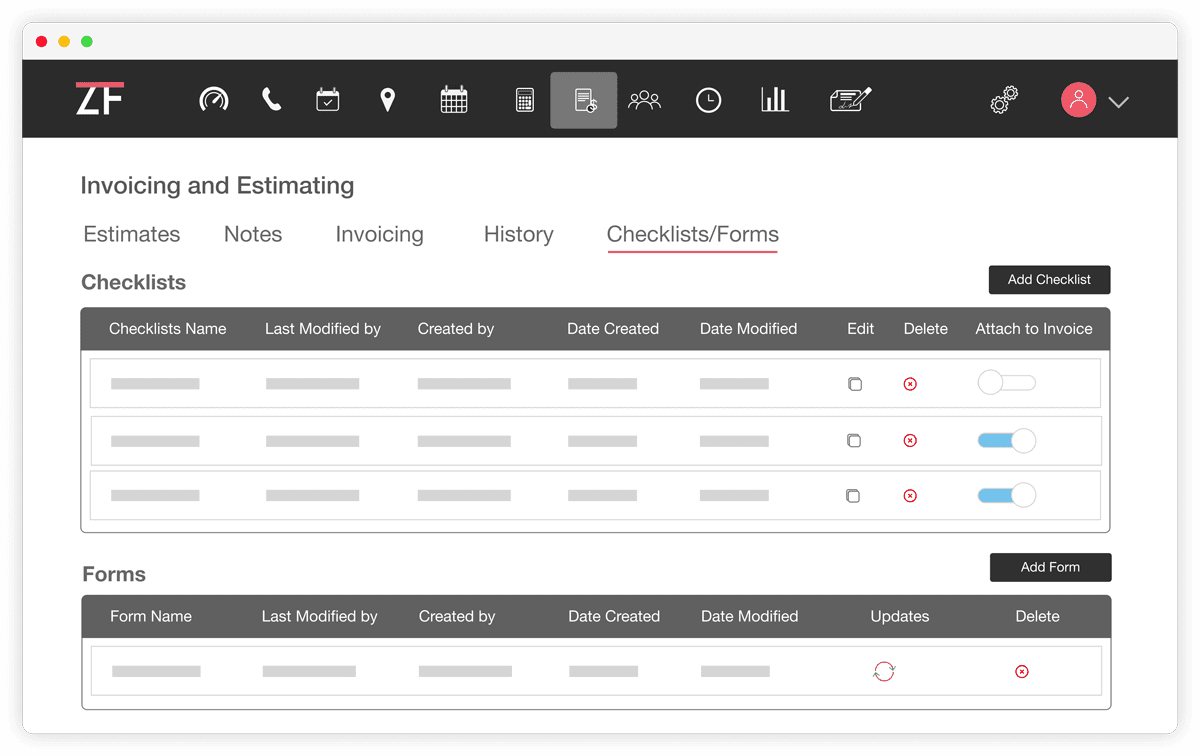Viewport: 1200px width, 756px height.
Task: Open the customers group icon
Action: click(645, 100)
